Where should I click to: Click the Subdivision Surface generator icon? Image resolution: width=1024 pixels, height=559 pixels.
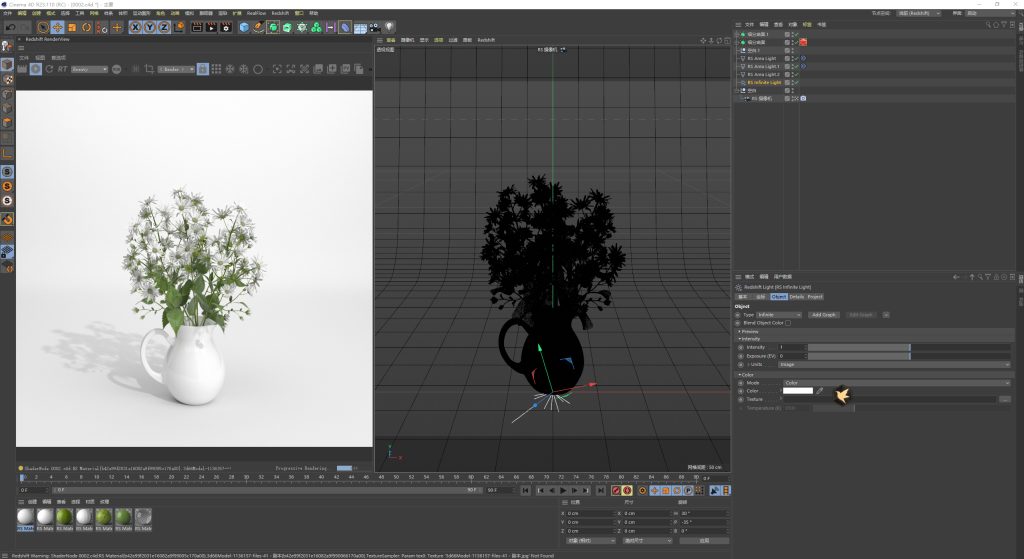click(273, 27)
